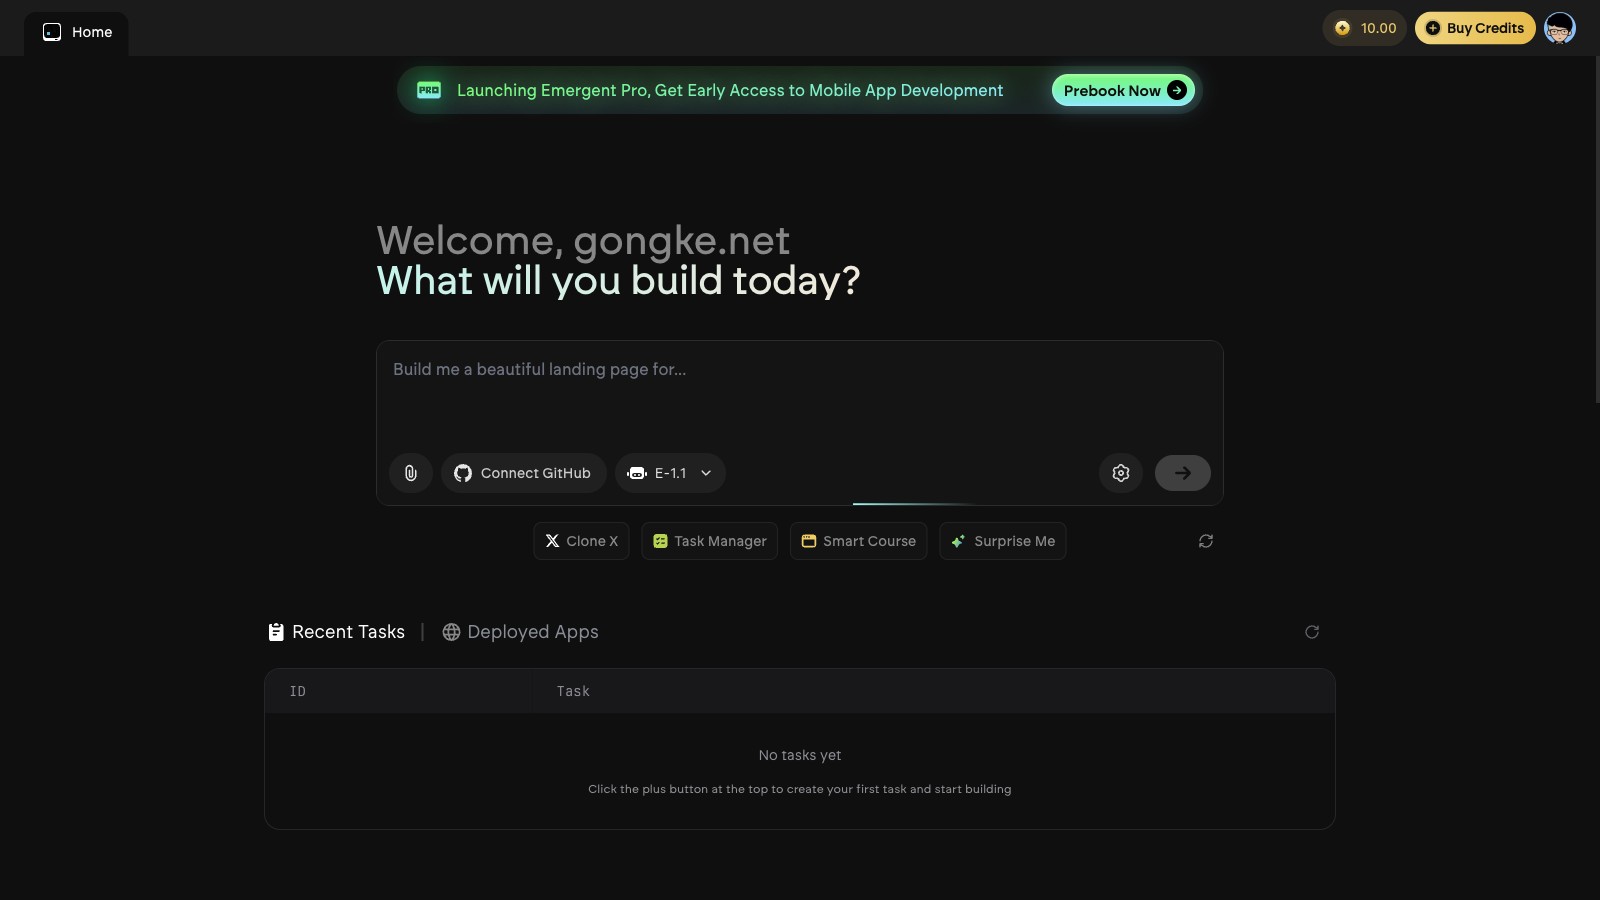The image size is (1600, 900).
Task: Submit prompt with the arrow send button
Action: click(1182, 473)
